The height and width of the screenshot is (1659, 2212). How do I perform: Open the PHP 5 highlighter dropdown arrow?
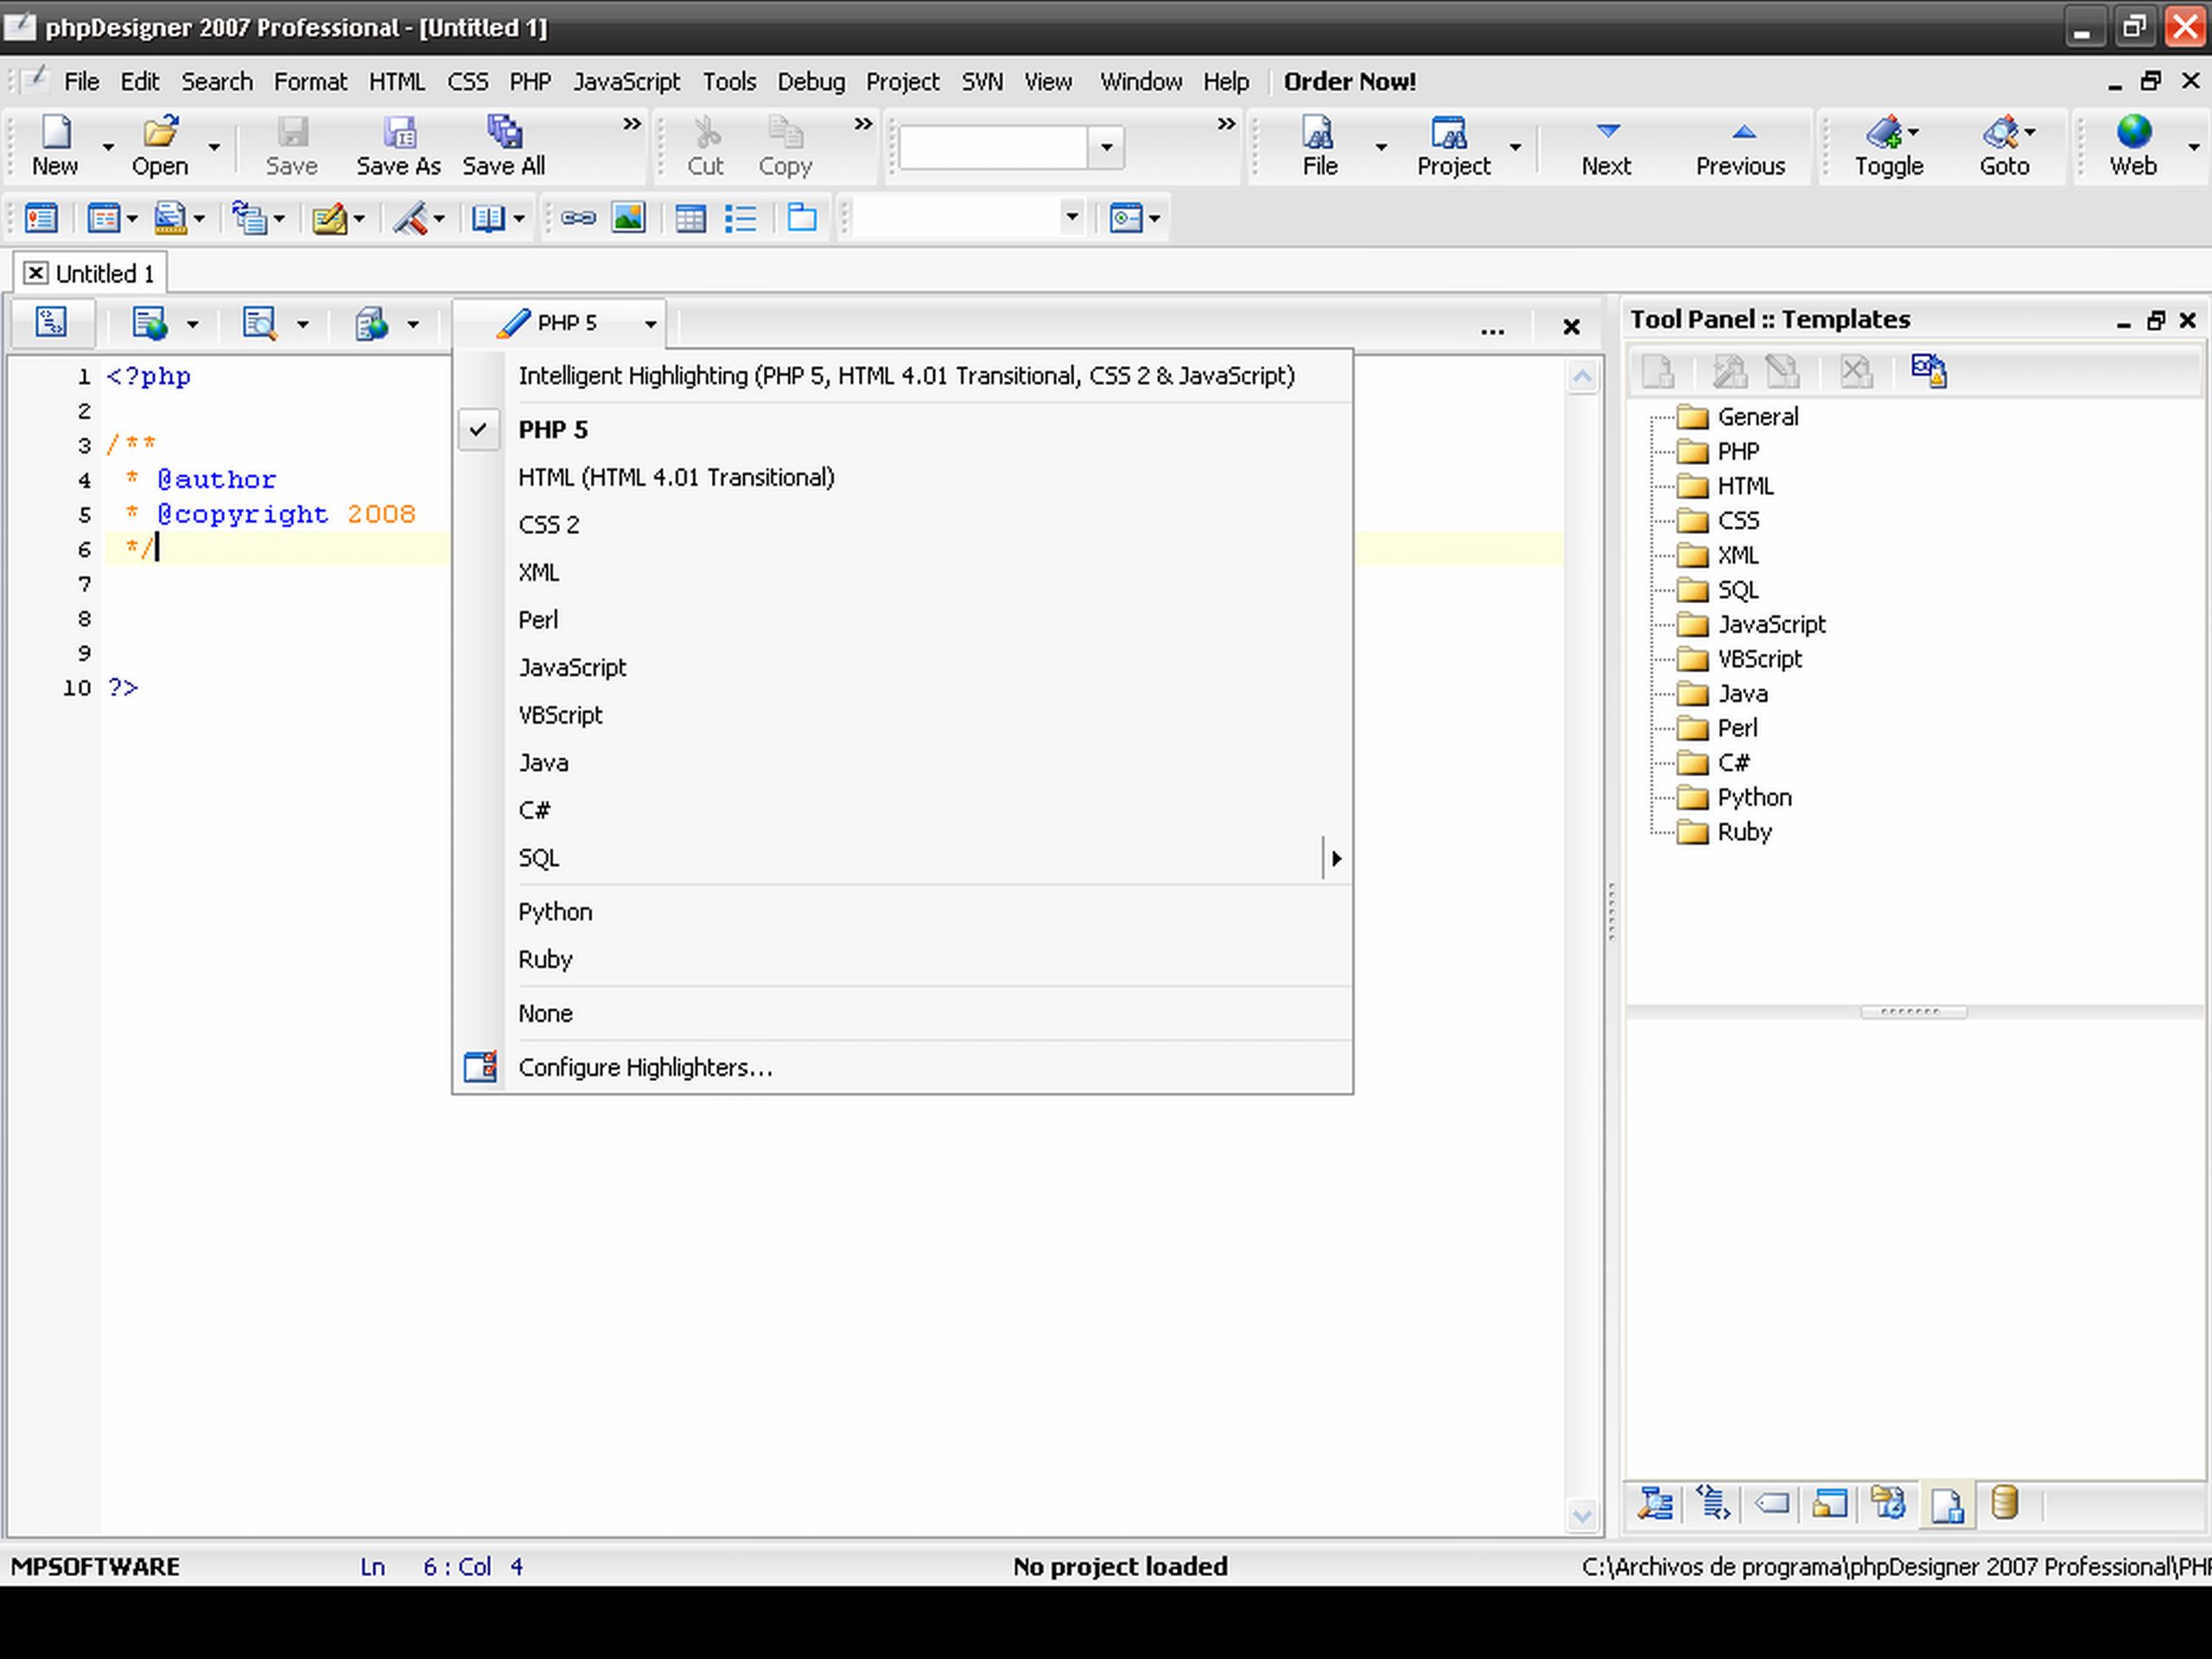650,322
